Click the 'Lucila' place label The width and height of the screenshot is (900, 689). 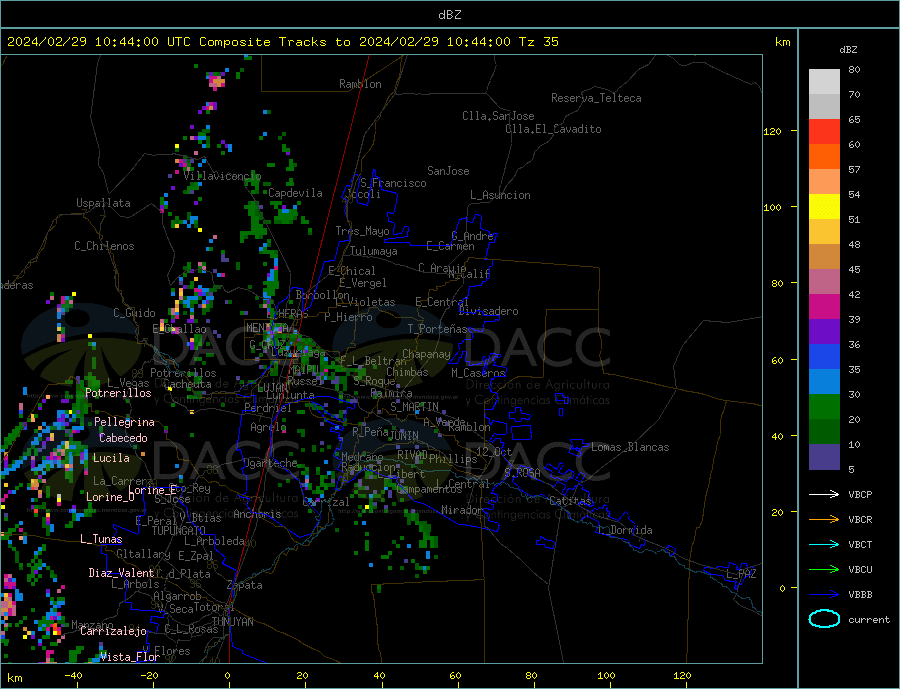(111, 458)
